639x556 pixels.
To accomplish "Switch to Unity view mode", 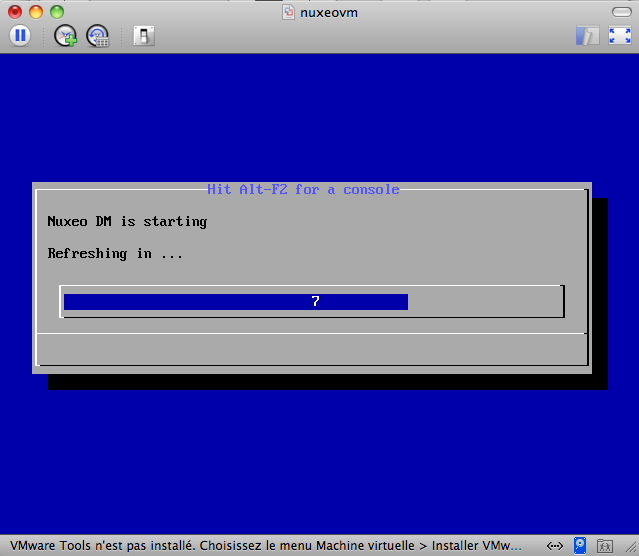I will 587,36.
